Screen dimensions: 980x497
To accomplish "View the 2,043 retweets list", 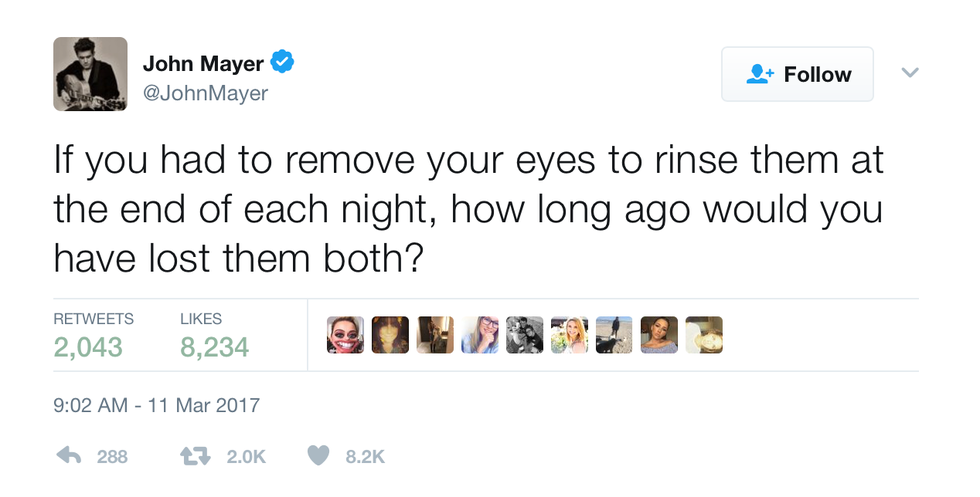I will tap(88, 347).
